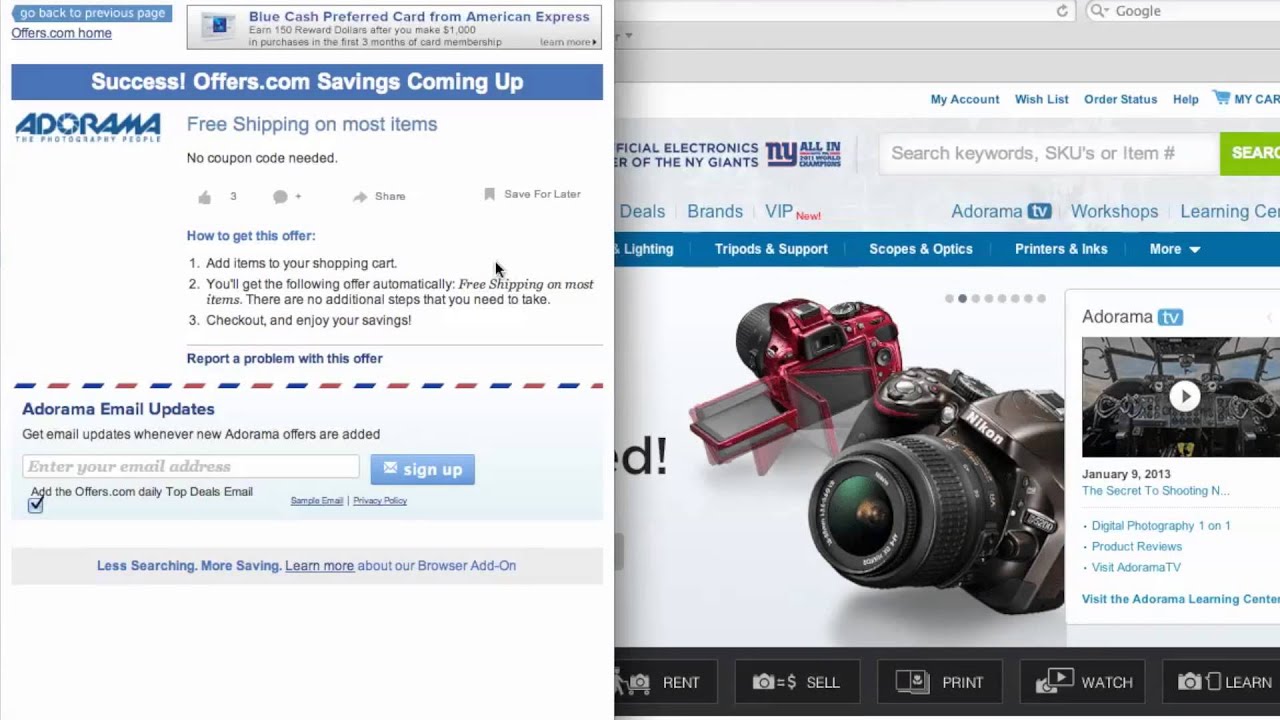
Task: Click Report a problem with this offer
Action: 284,358
